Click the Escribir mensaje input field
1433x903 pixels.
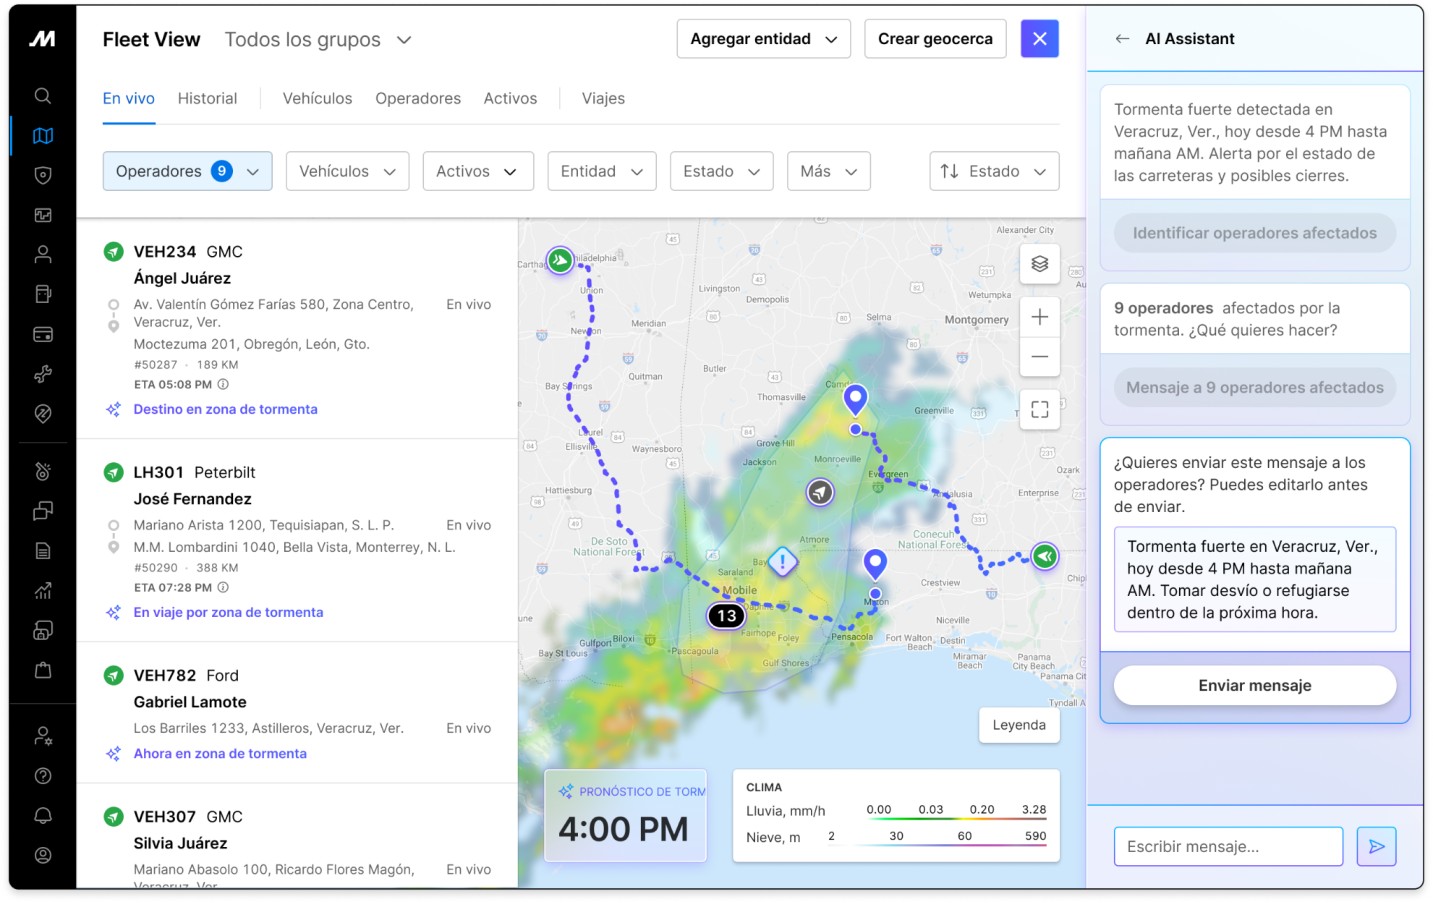tap(1227, 847)
